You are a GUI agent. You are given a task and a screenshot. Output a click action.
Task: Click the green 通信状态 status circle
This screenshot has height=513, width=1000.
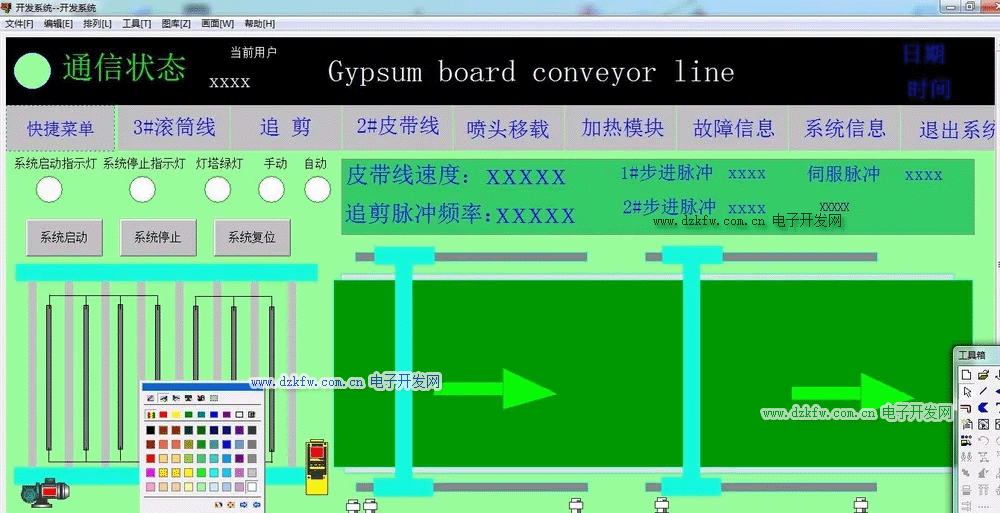[33, 70]
